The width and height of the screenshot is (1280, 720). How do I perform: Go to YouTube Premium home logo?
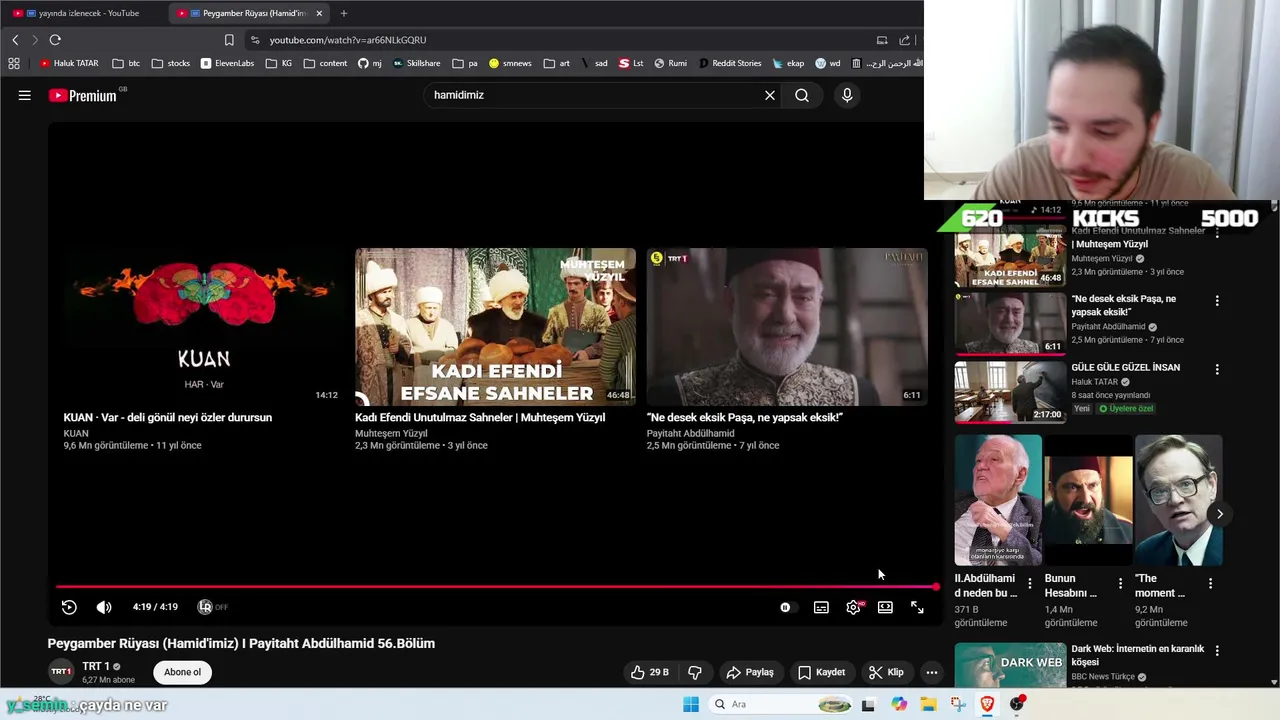tap(83, 95)
